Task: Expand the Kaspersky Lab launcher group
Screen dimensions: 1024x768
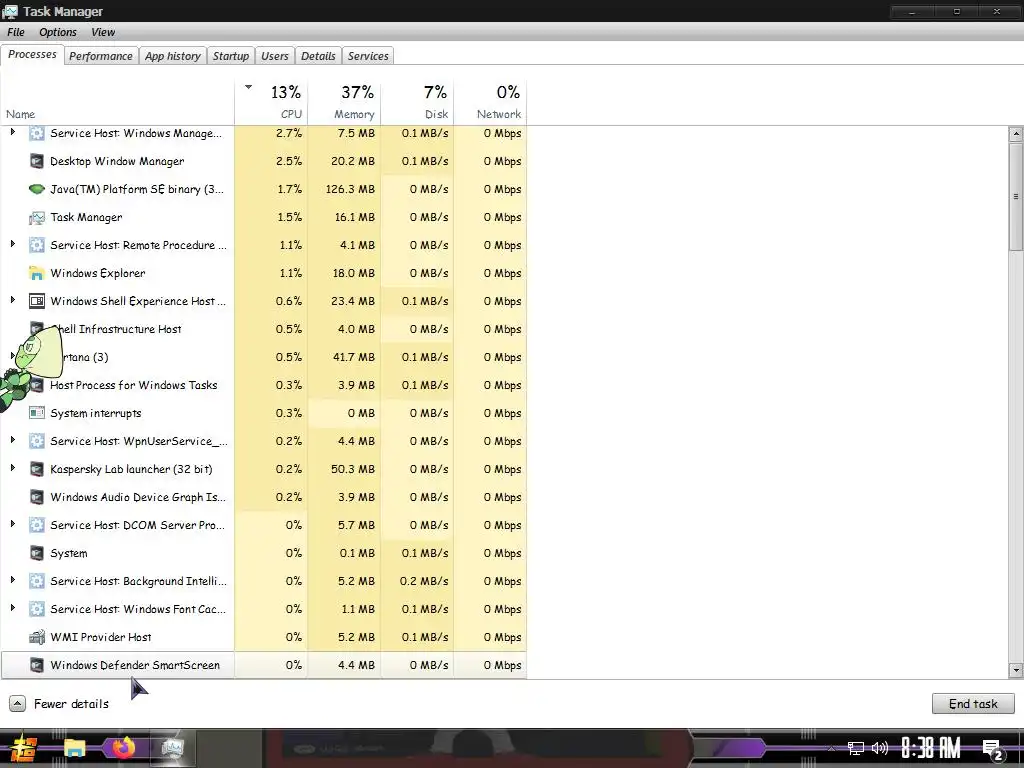Action: [12, 468]
